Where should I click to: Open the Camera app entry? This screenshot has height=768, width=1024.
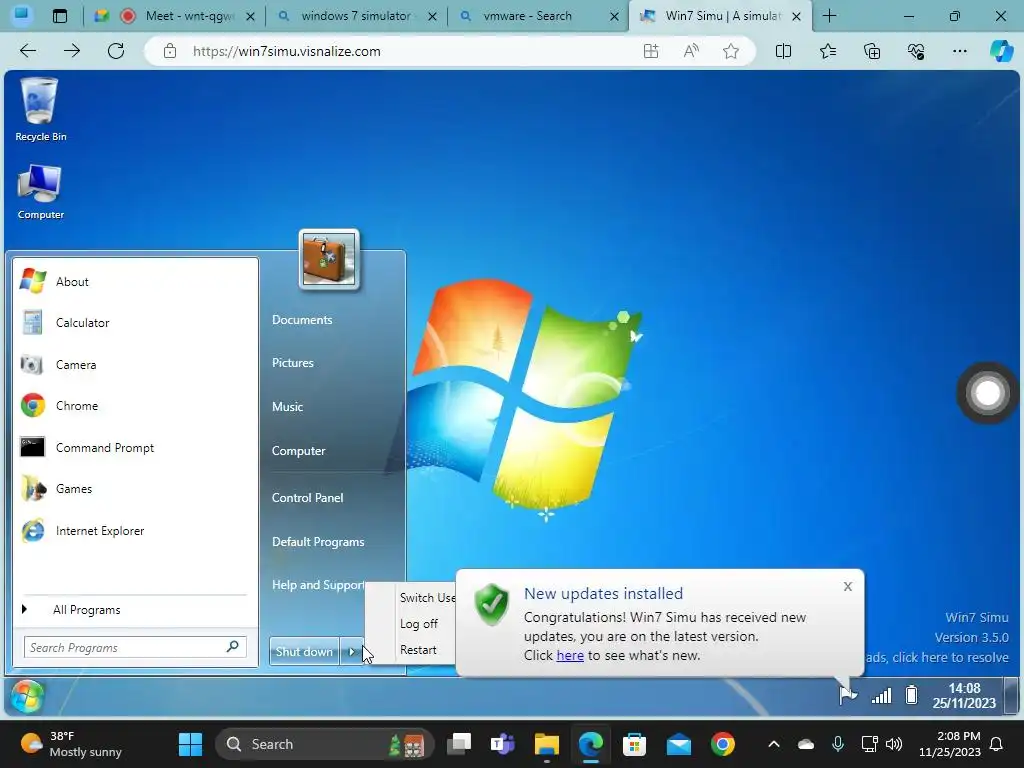(x=135, y=364)
